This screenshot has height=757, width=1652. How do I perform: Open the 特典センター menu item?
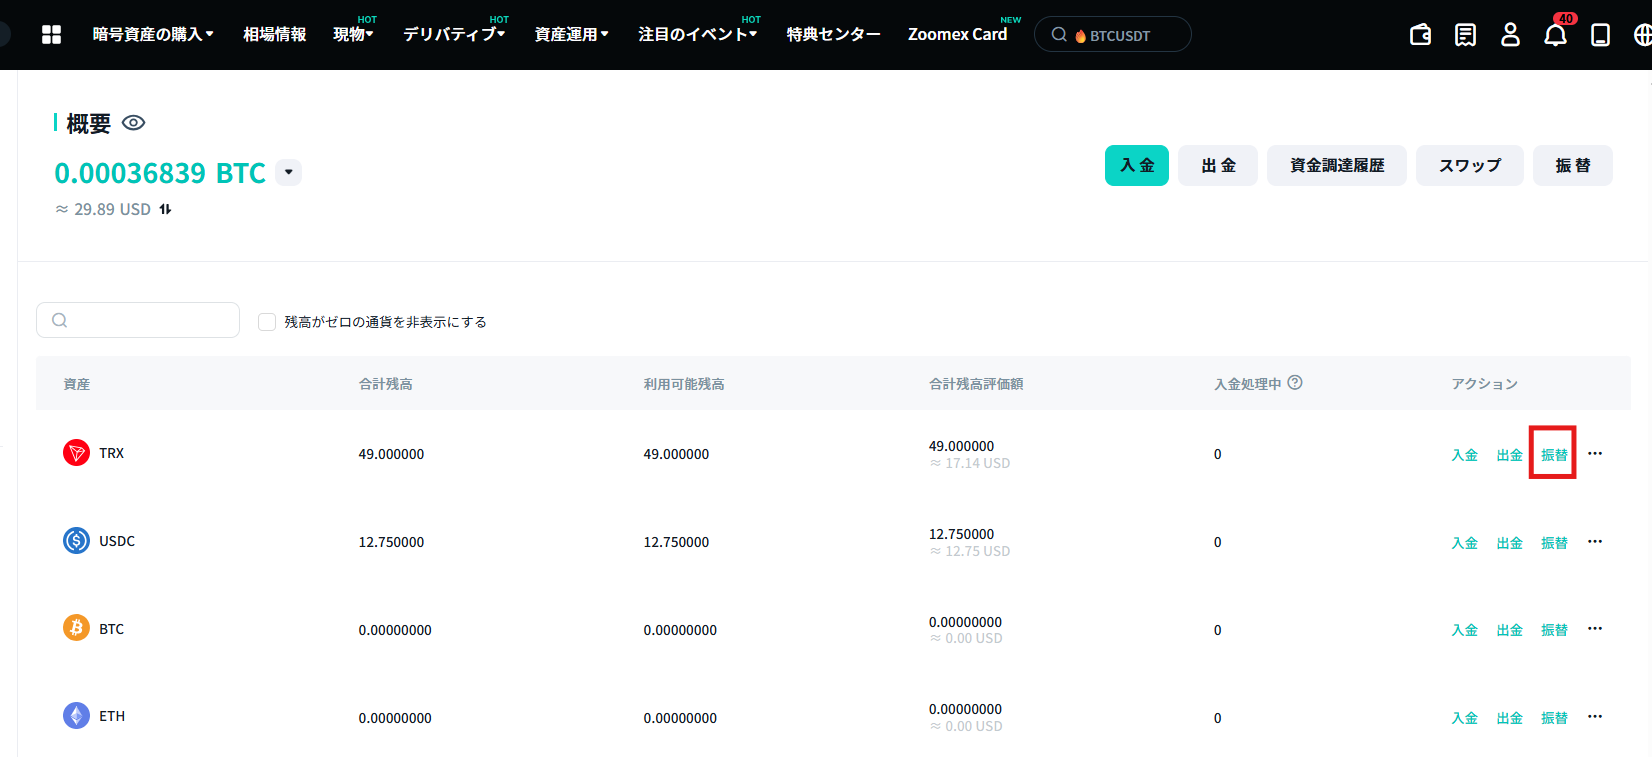[833, 34]
